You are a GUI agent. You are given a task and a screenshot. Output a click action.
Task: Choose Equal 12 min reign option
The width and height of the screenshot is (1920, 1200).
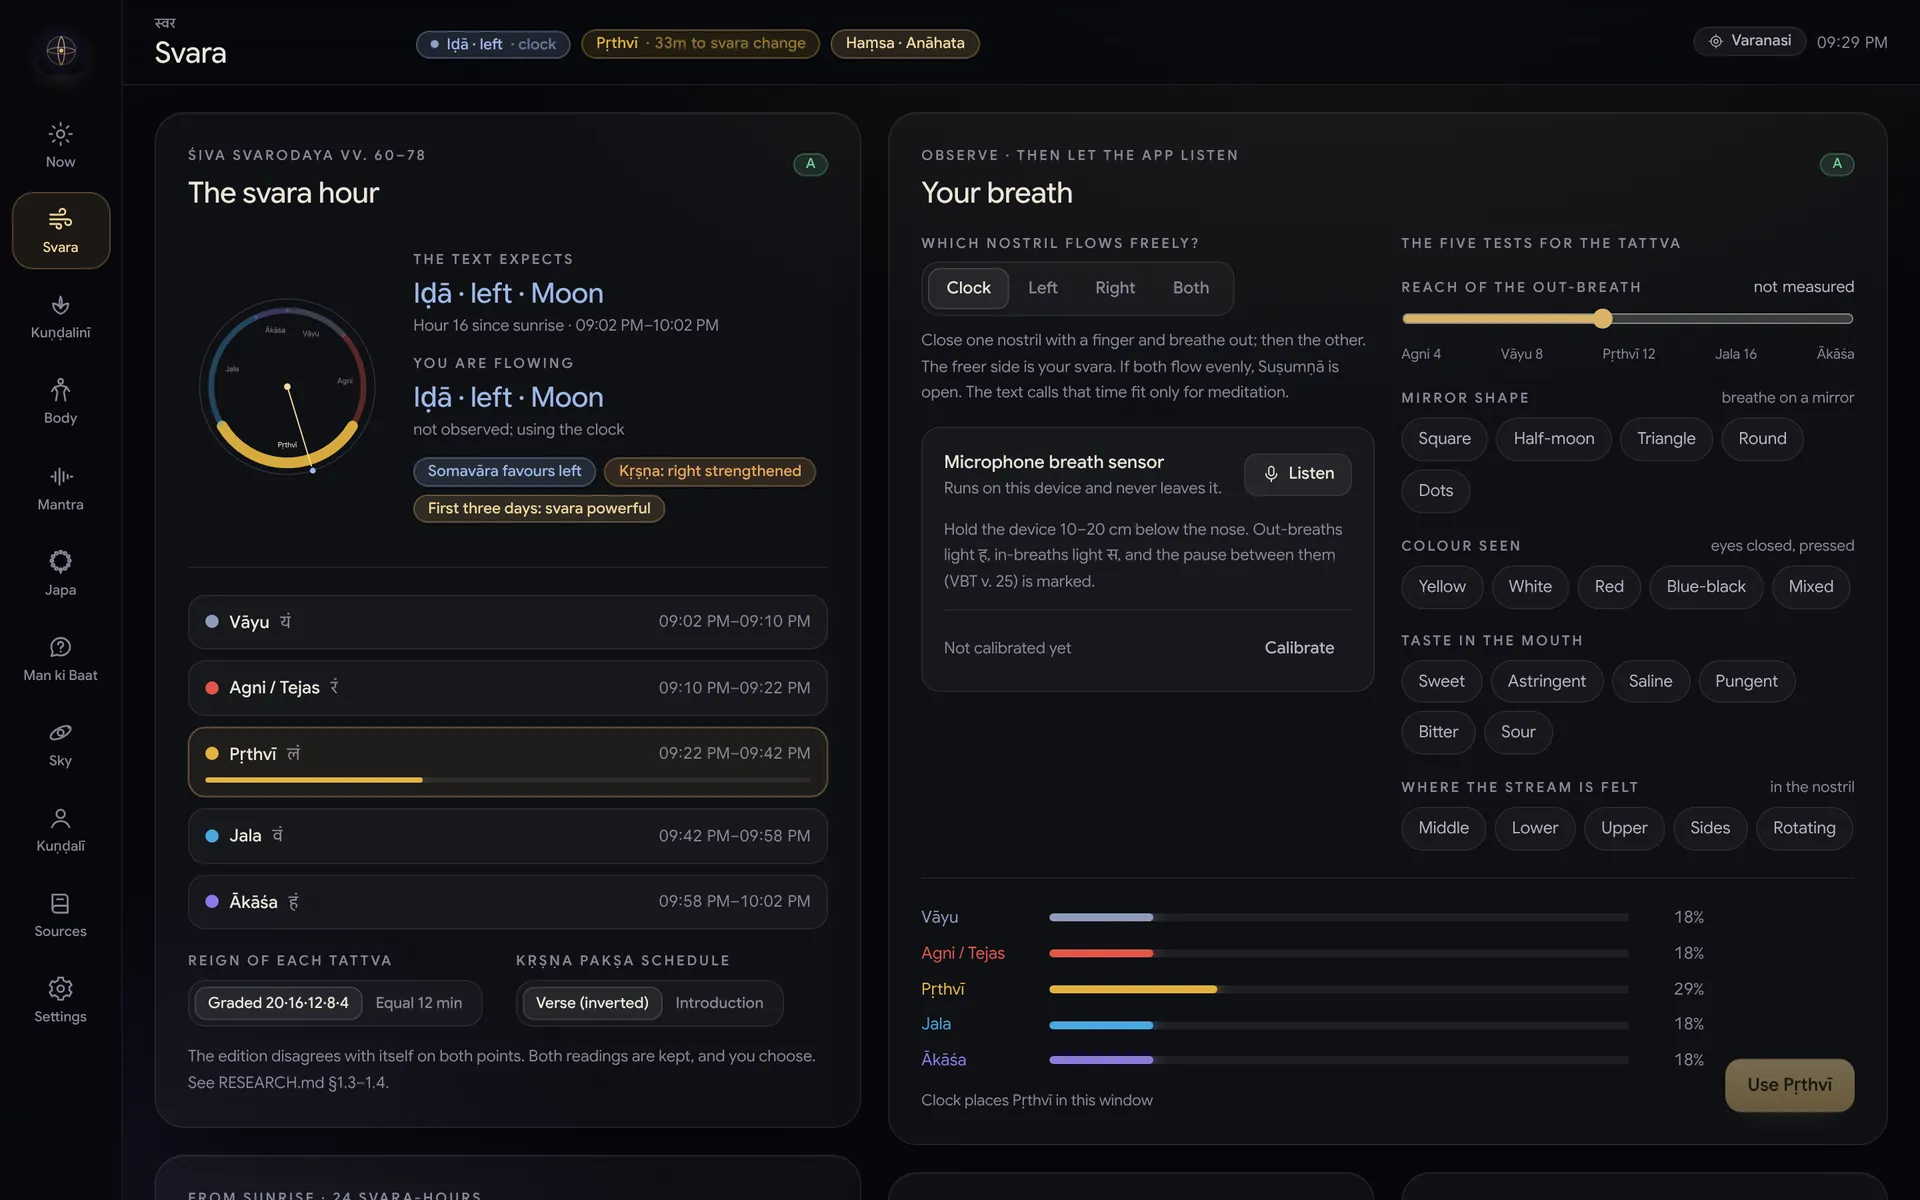point(419,1003)
